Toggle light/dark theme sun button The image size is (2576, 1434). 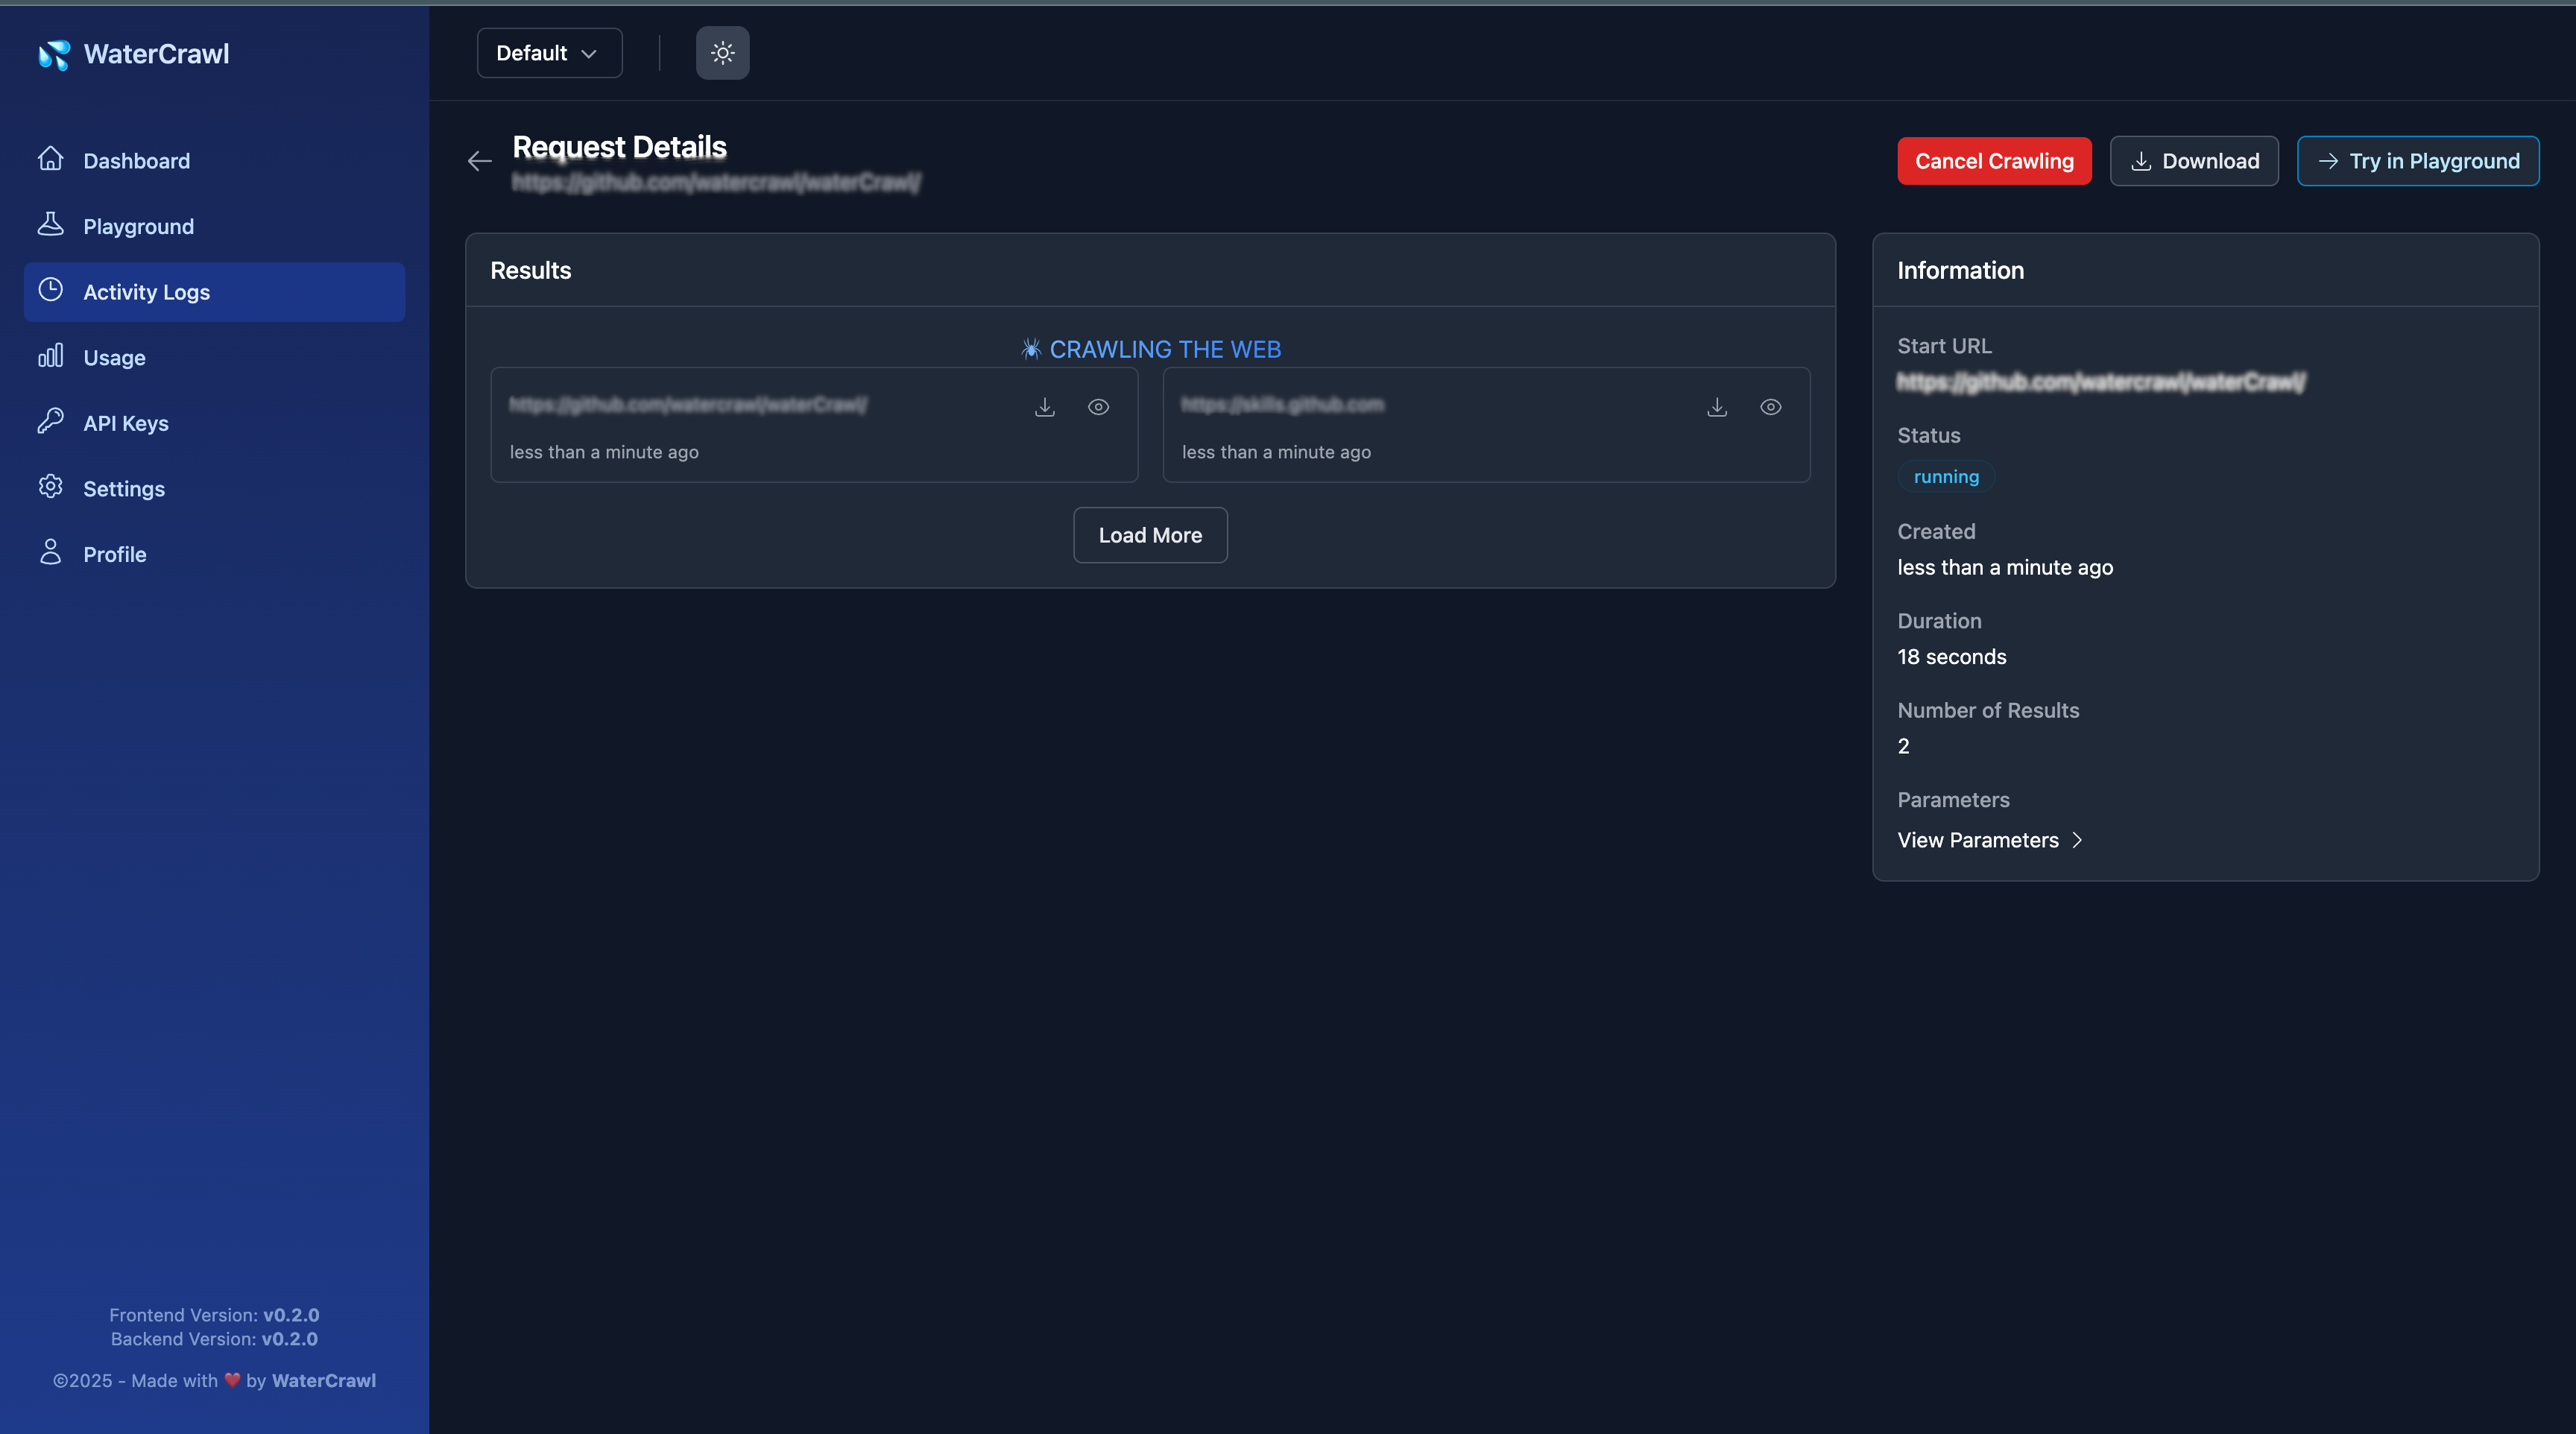pyautogui.click(x=722, y=53)
